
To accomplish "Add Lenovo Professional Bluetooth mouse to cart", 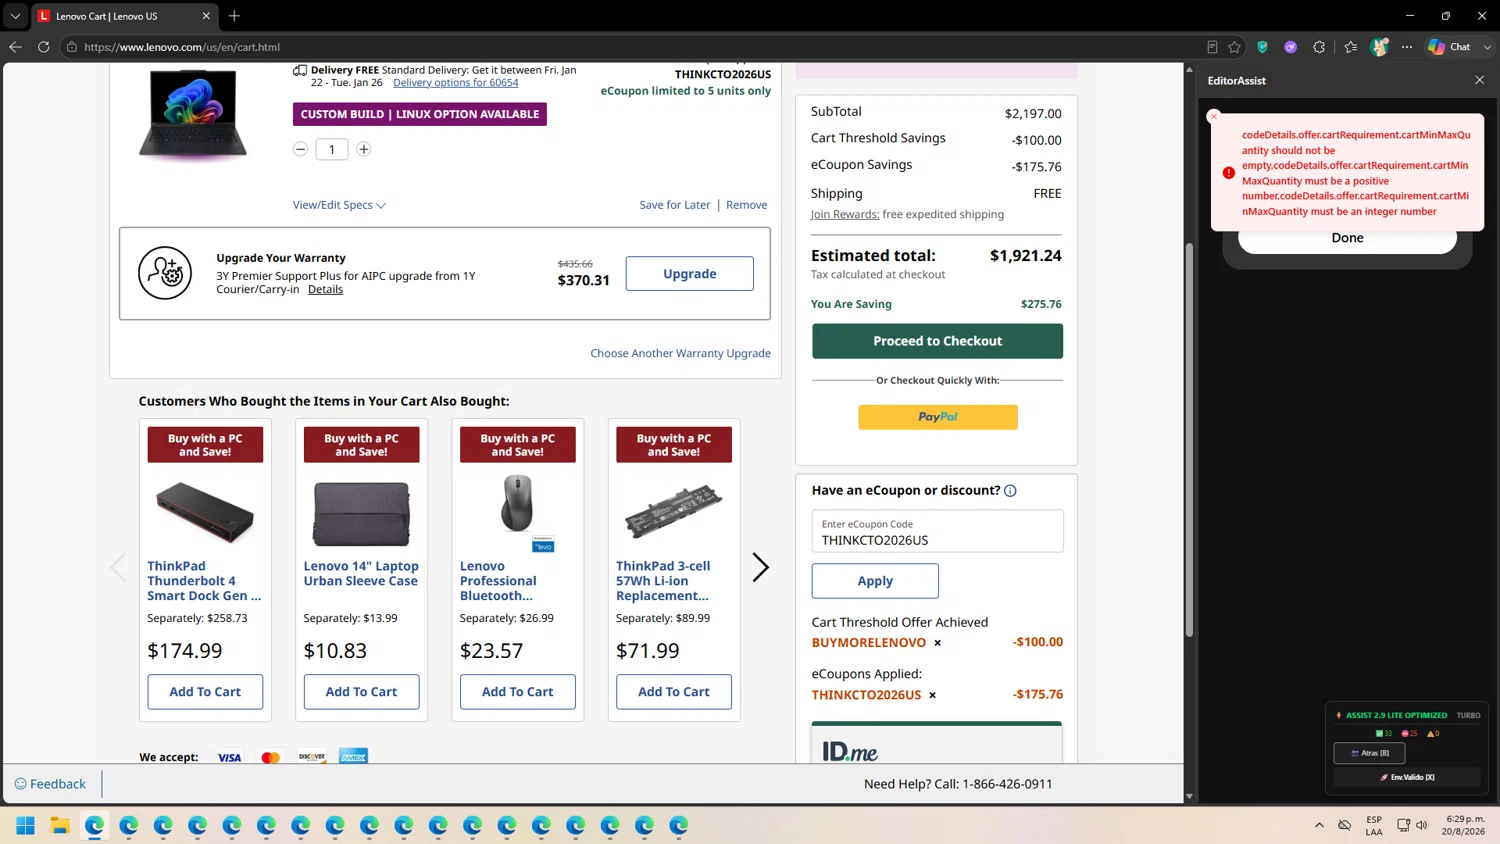I will point(517,692).
